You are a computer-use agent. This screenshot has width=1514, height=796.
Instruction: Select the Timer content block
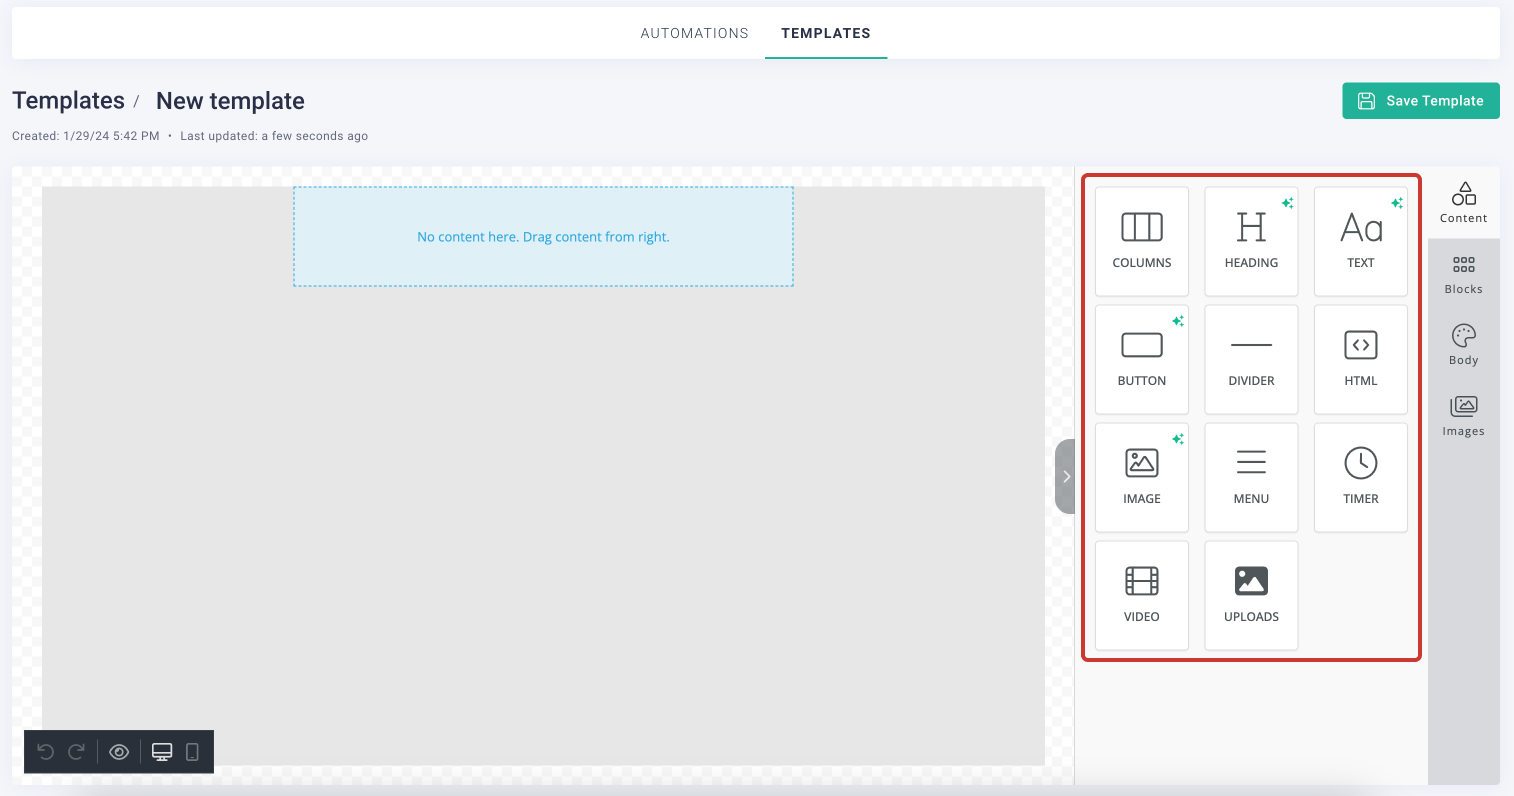tap(1360, 477)
